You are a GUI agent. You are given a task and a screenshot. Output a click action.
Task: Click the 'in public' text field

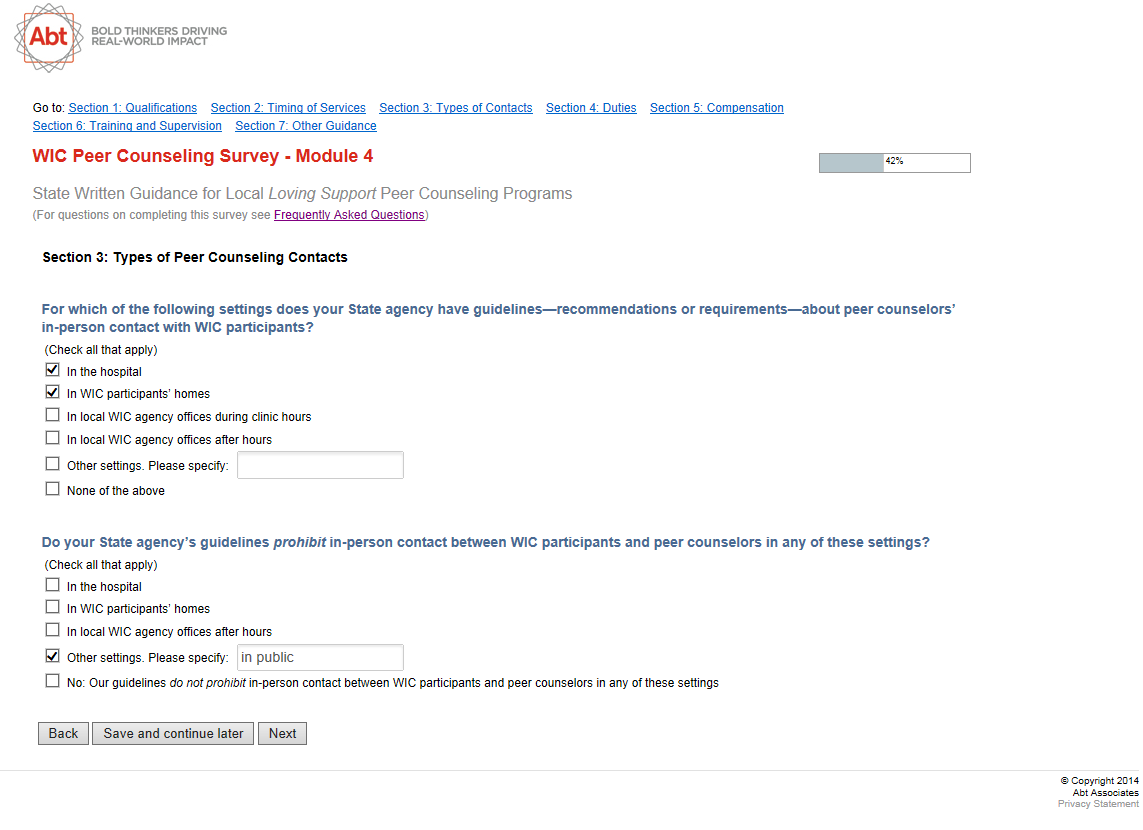pyautogui.click(x=320, y=657)
